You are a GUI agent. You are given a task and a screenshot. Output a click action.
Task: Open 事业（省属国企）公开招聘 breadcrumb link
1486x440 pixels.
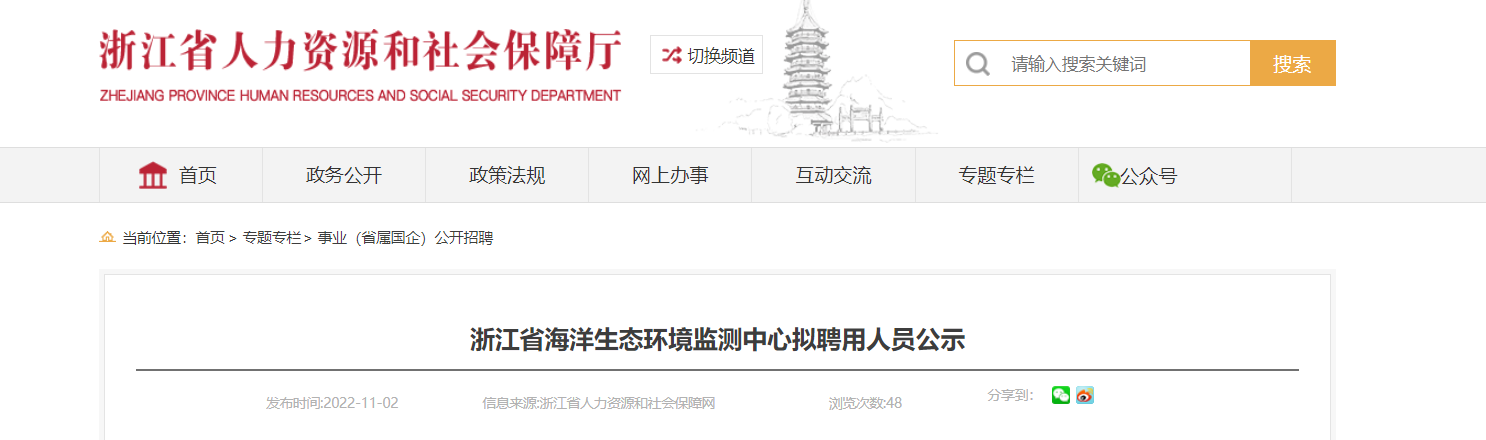[x=405, y=238]
